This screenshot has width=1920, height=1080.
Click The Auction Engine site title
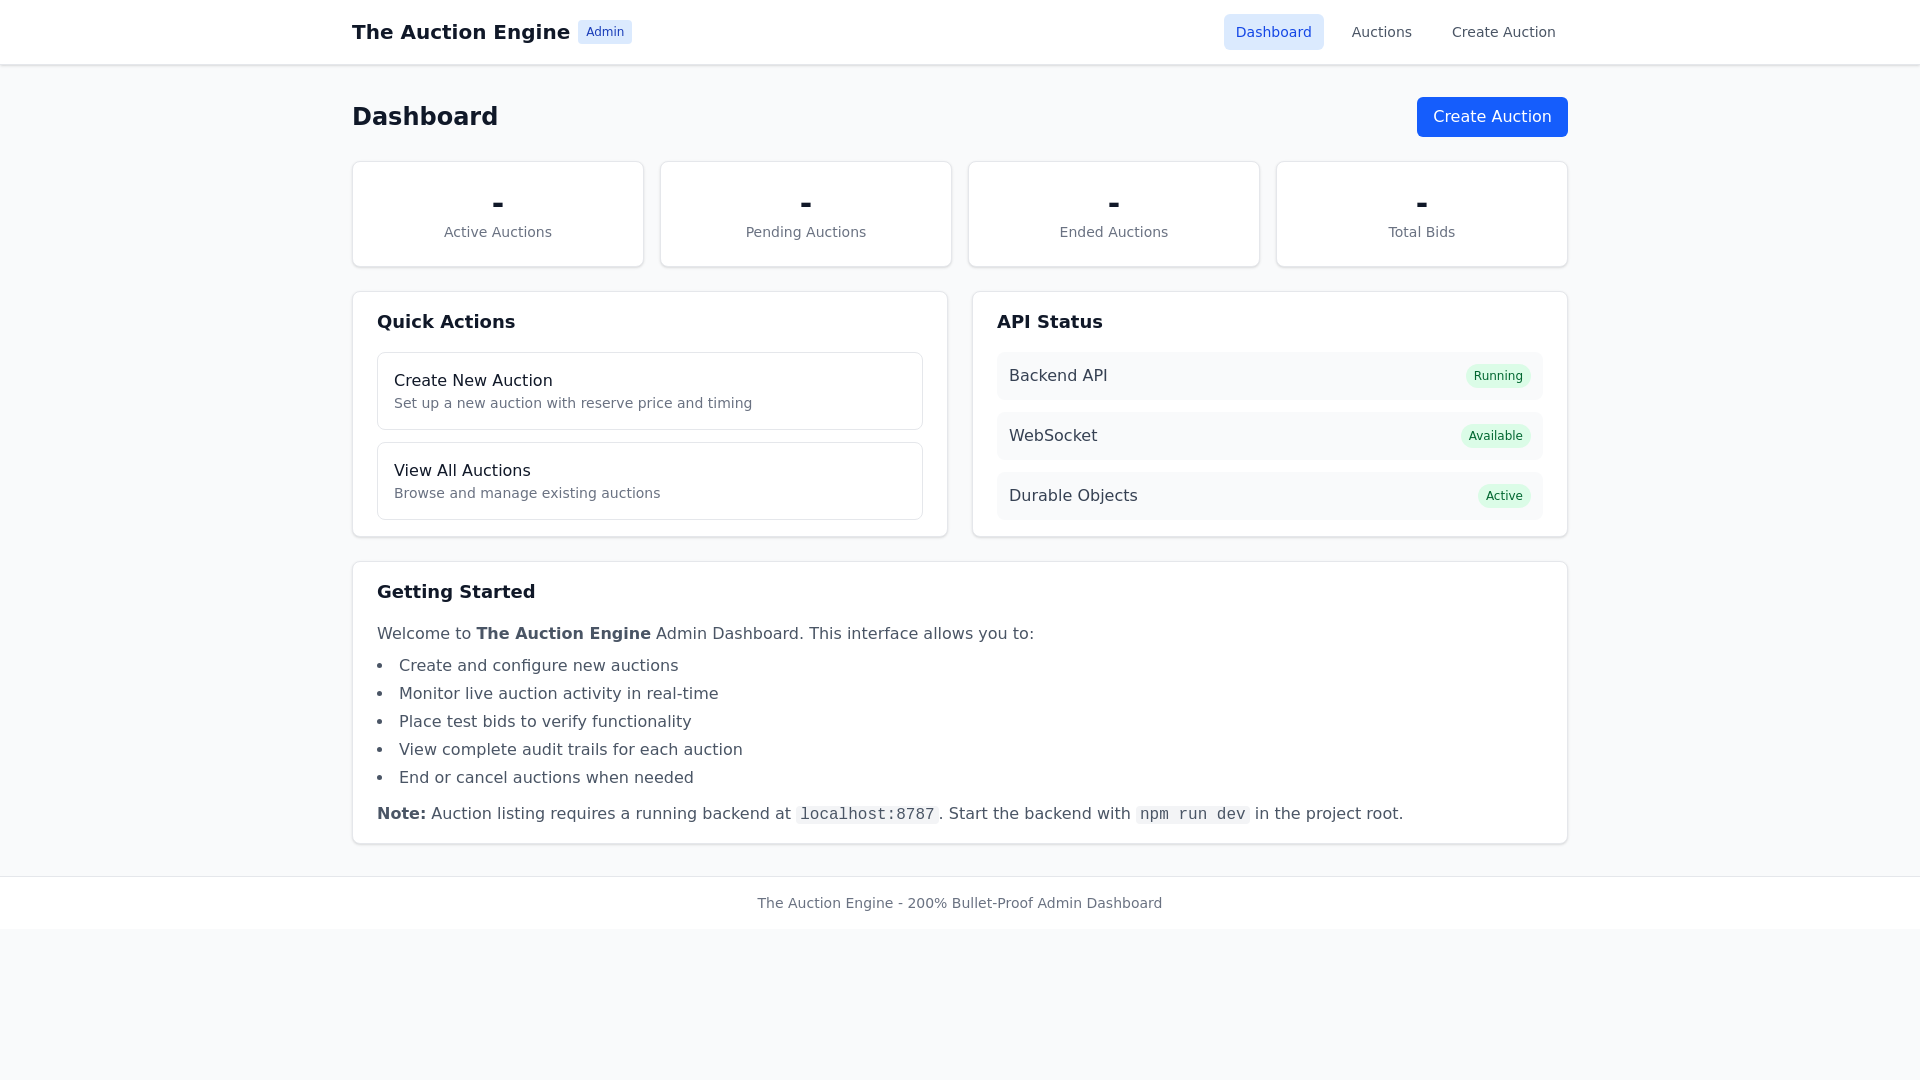(461, 32)
